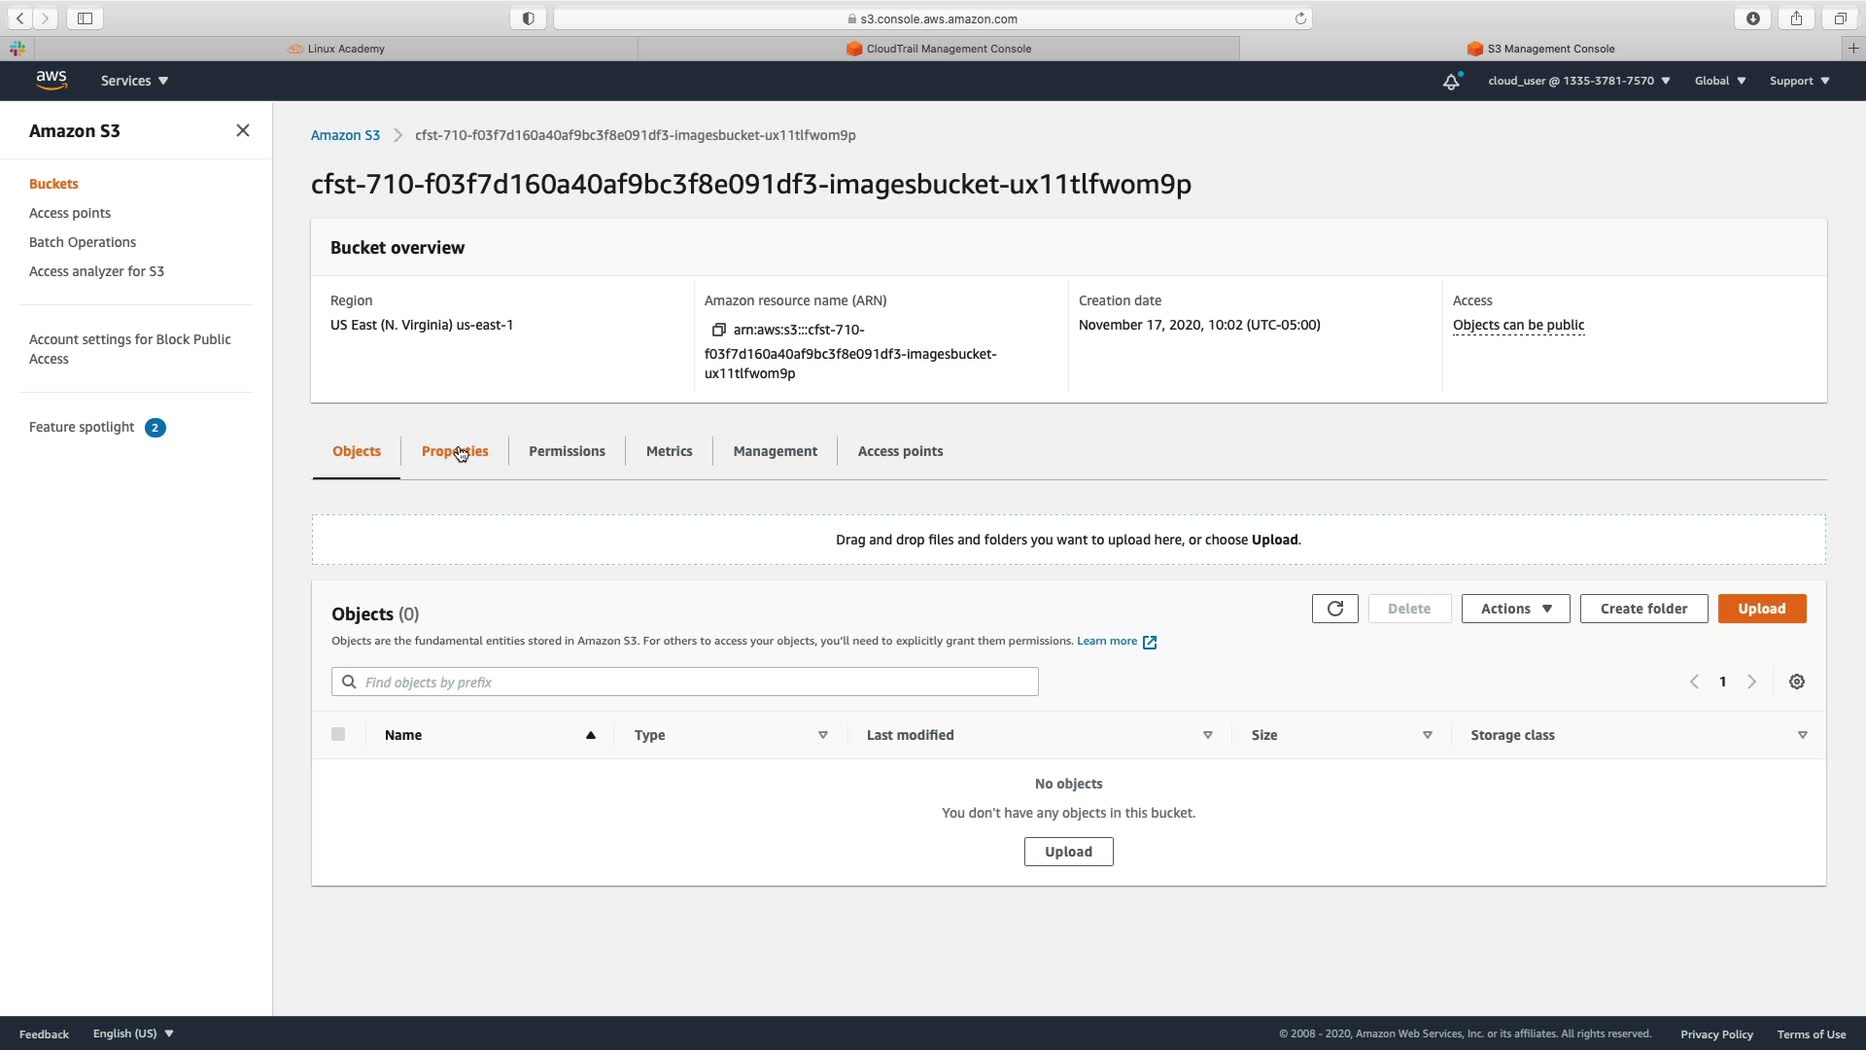Click the Create folder button
The height and width of the screenshot is (1050, 1866).
[1644, 609]
